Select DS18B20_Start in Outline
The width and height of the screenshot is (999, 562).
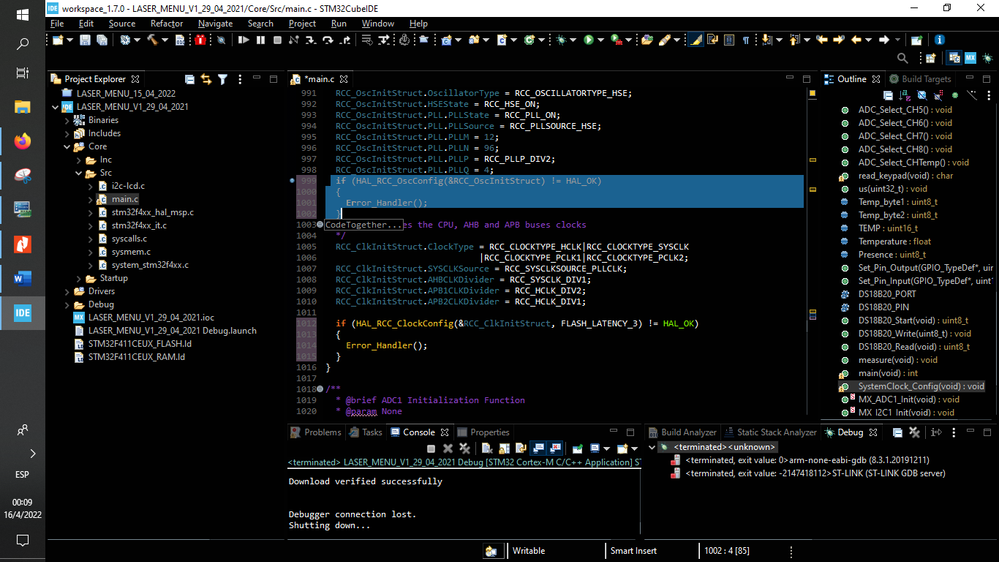pyautogui.click(x=905, y=321)
